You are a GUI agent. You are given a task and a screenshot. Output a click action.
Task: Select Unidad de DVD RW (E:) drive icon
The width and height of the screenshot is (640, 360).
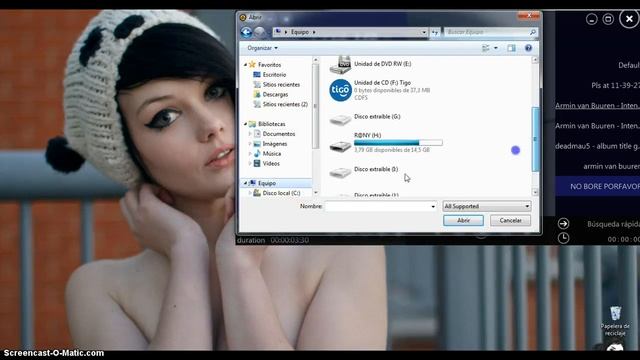coord(340,64)
